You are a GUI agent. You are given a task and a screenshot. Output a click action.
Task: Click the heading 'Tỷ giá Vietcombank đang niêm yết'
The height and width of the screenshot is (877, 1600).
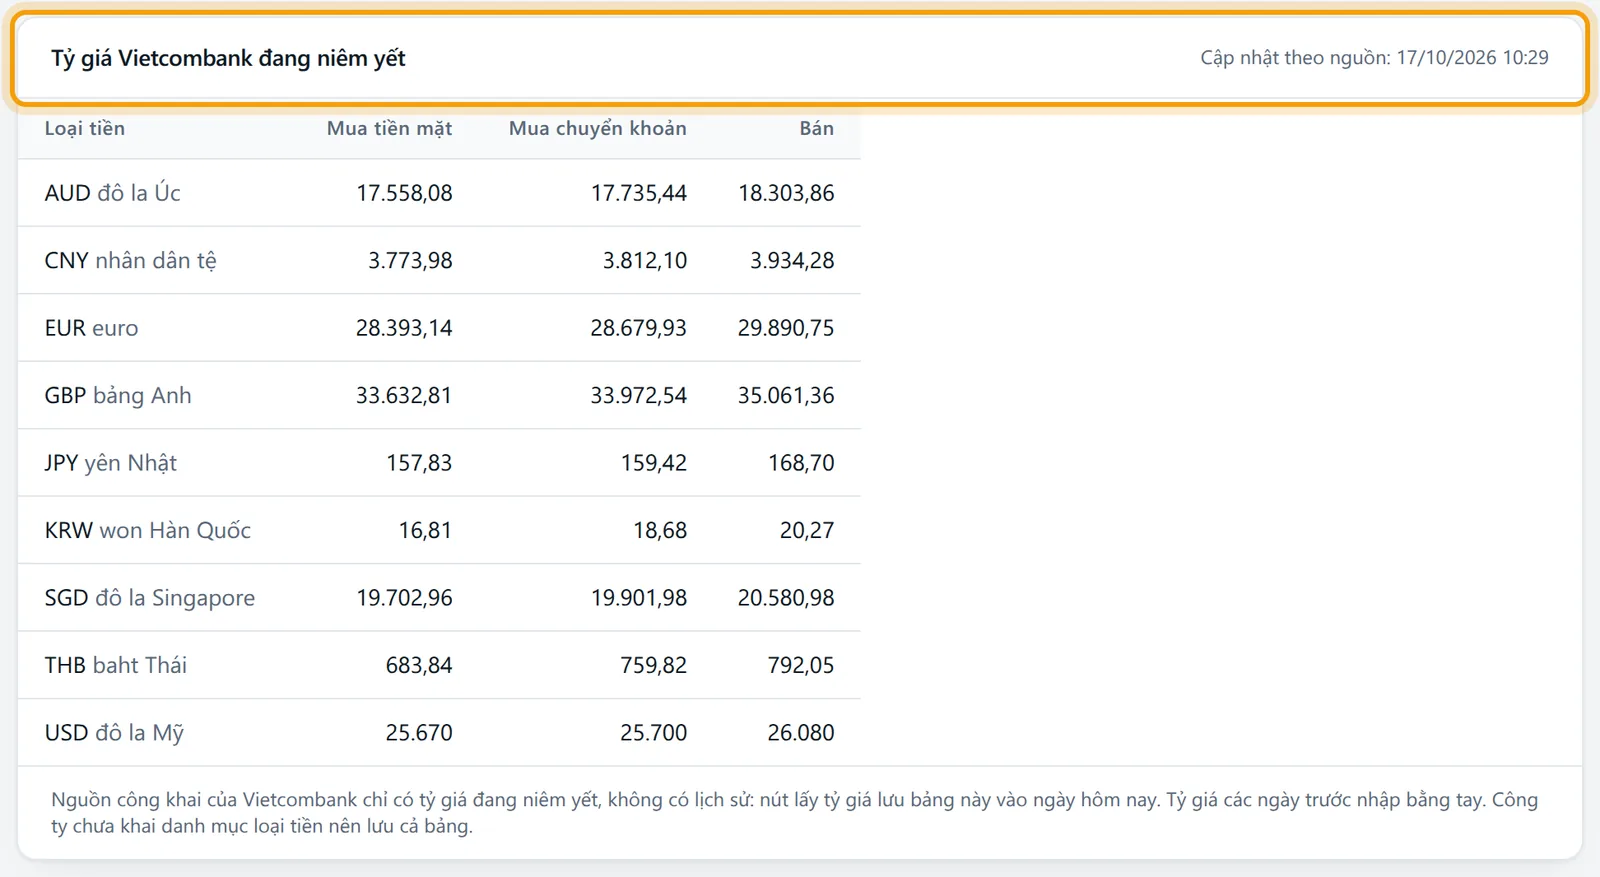pyautogui.click(x=228, y=58)
